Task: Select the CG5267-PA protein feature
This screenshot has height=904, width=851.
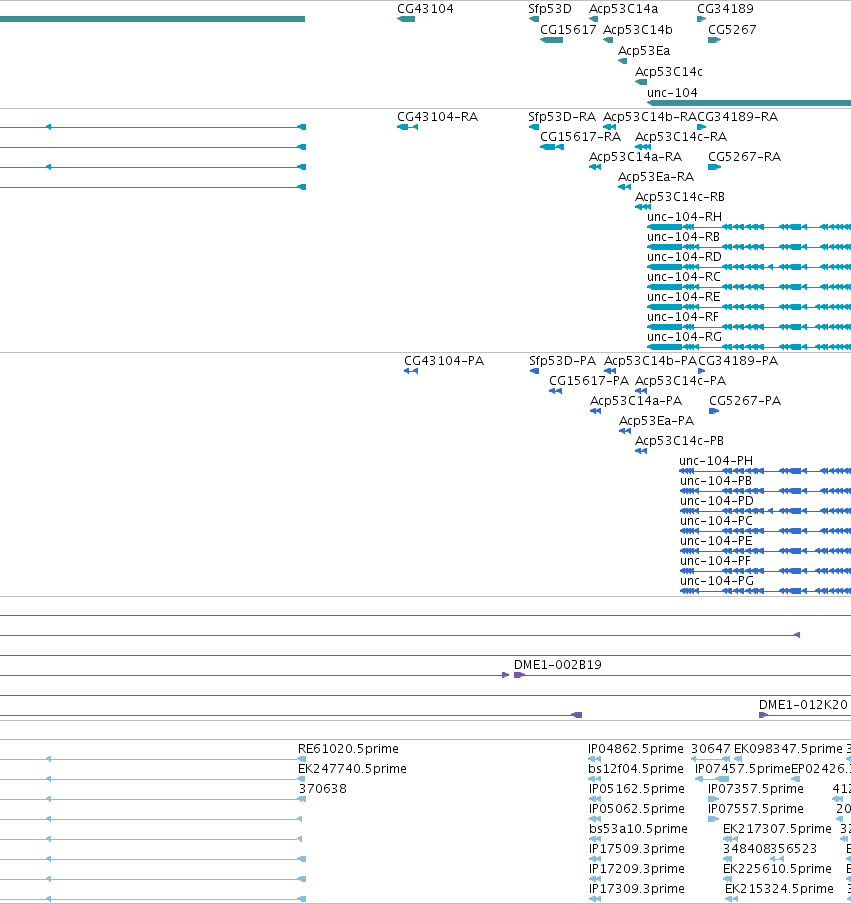Action: pyautogui.click(x=714, y=411)
